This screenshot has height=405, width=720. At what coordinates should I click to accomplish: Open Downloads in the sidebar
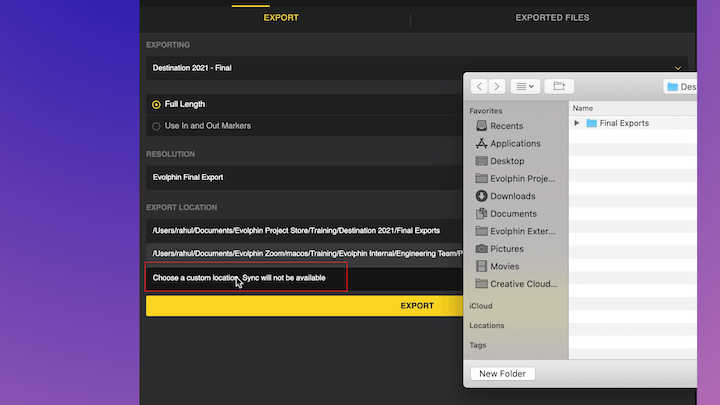tap(505, 196)
